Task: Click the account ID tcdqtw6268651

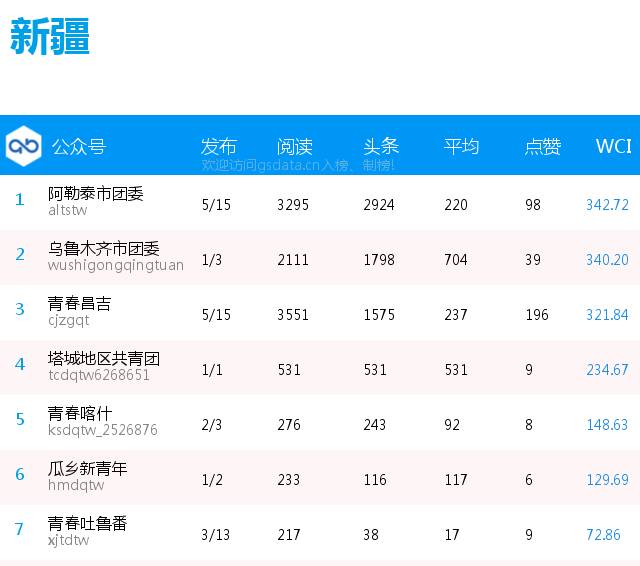Action: (x=99, y=375)
